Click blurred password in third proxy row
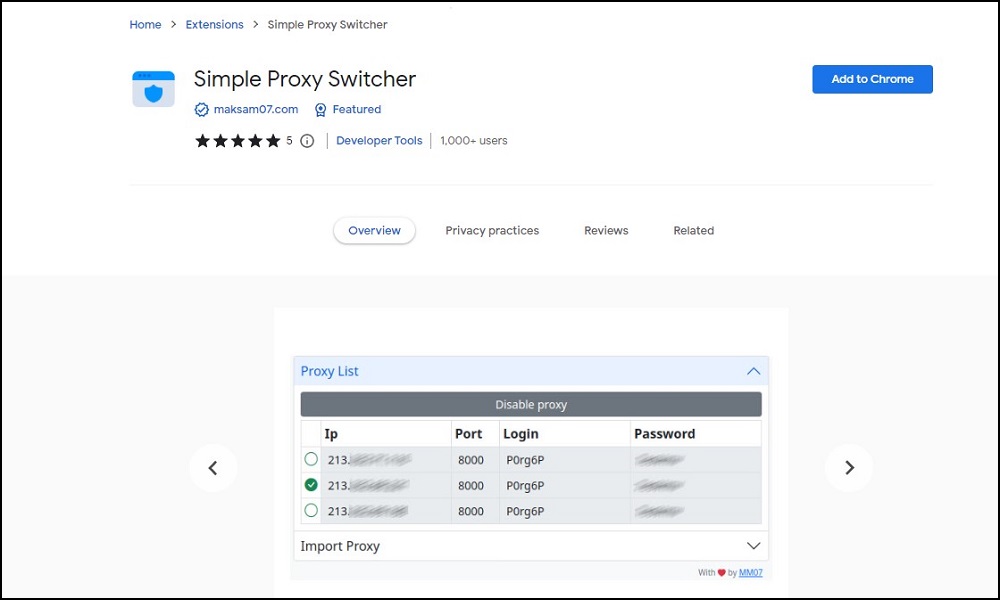This screenshot has height=600, width=1000. pos(659,511)
